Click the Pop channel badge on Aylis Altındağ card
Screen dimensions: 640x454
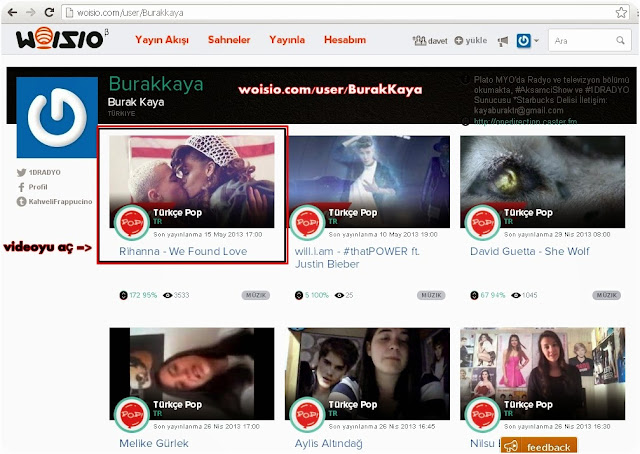(307, 414)
